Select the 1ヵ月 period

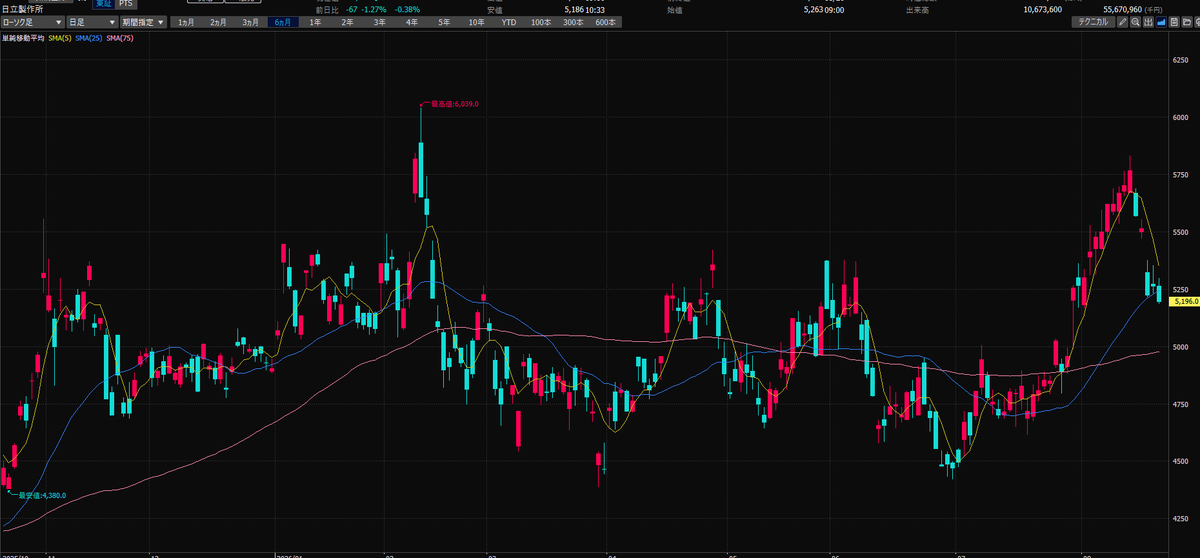pyautogui.click(x=187, y=22)
